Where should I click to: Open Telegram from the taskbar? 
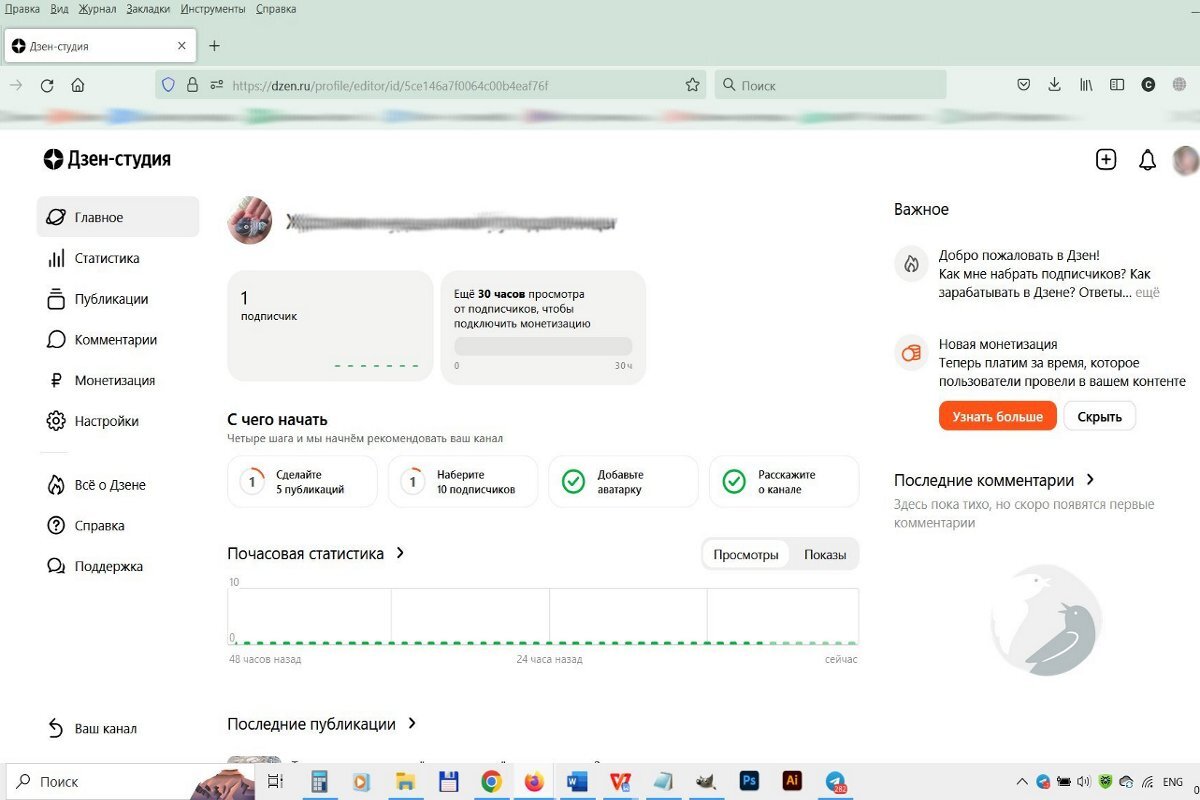[836, 782]
